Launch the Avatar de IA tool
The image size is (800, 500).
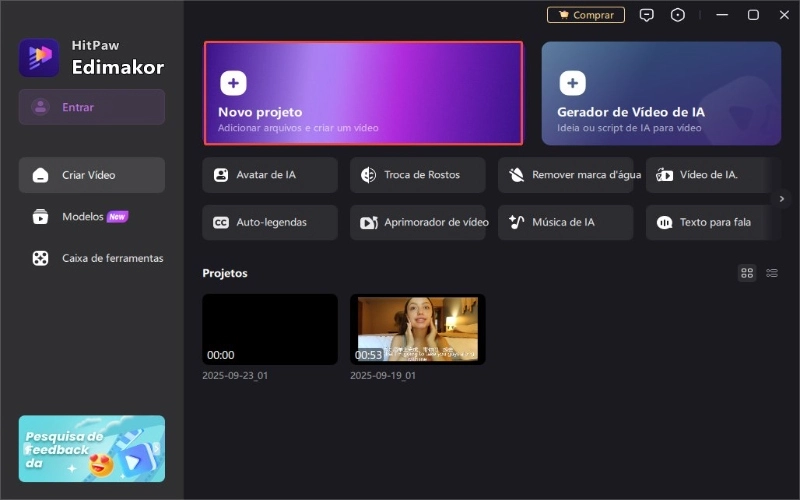pos(270,175)
